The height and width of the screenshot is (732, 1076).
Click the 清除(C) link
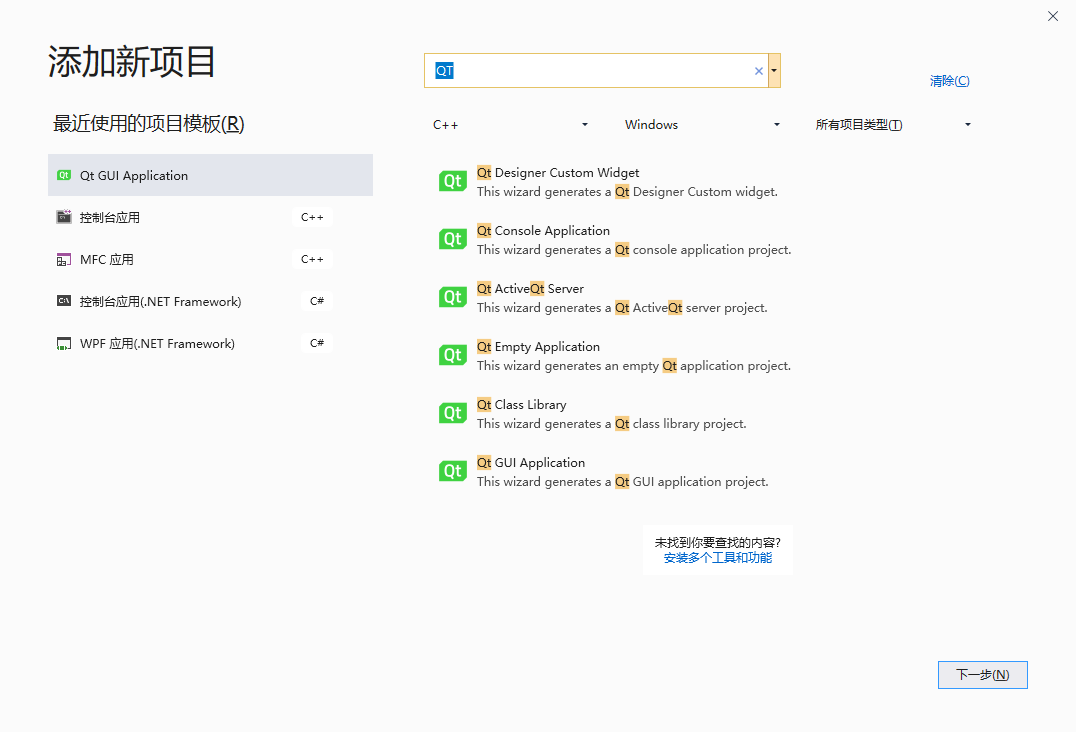coord(948,80)
